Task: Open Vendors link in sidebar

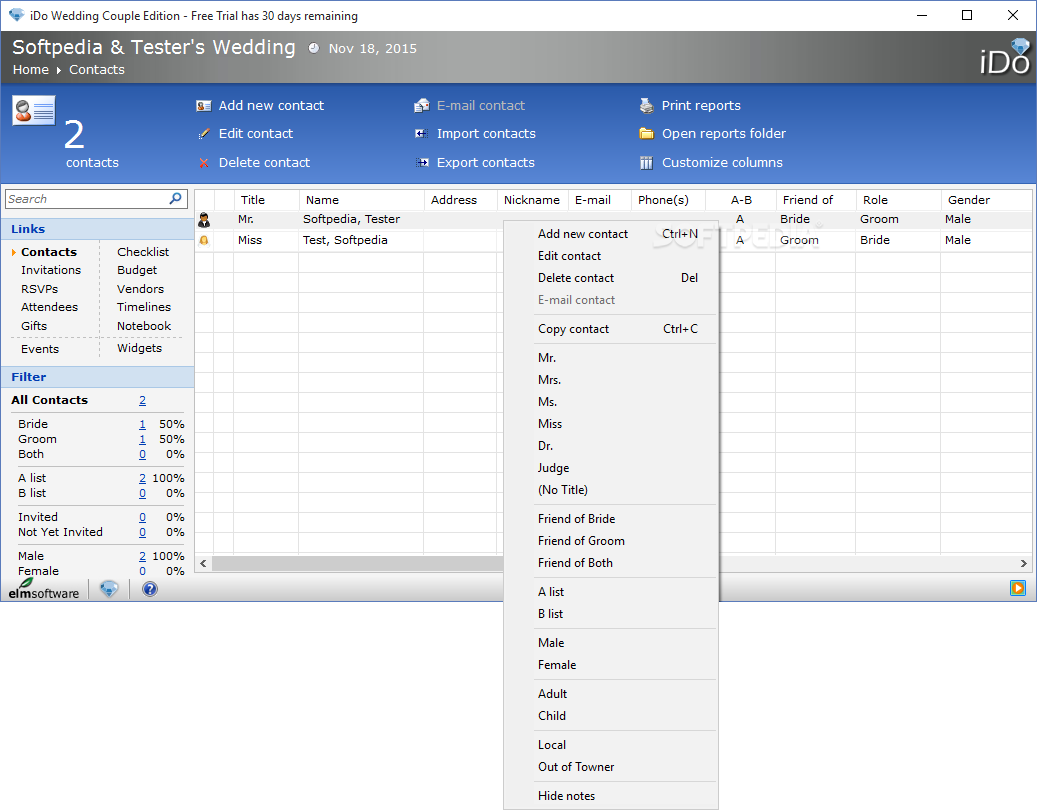Action: (140, 289)
